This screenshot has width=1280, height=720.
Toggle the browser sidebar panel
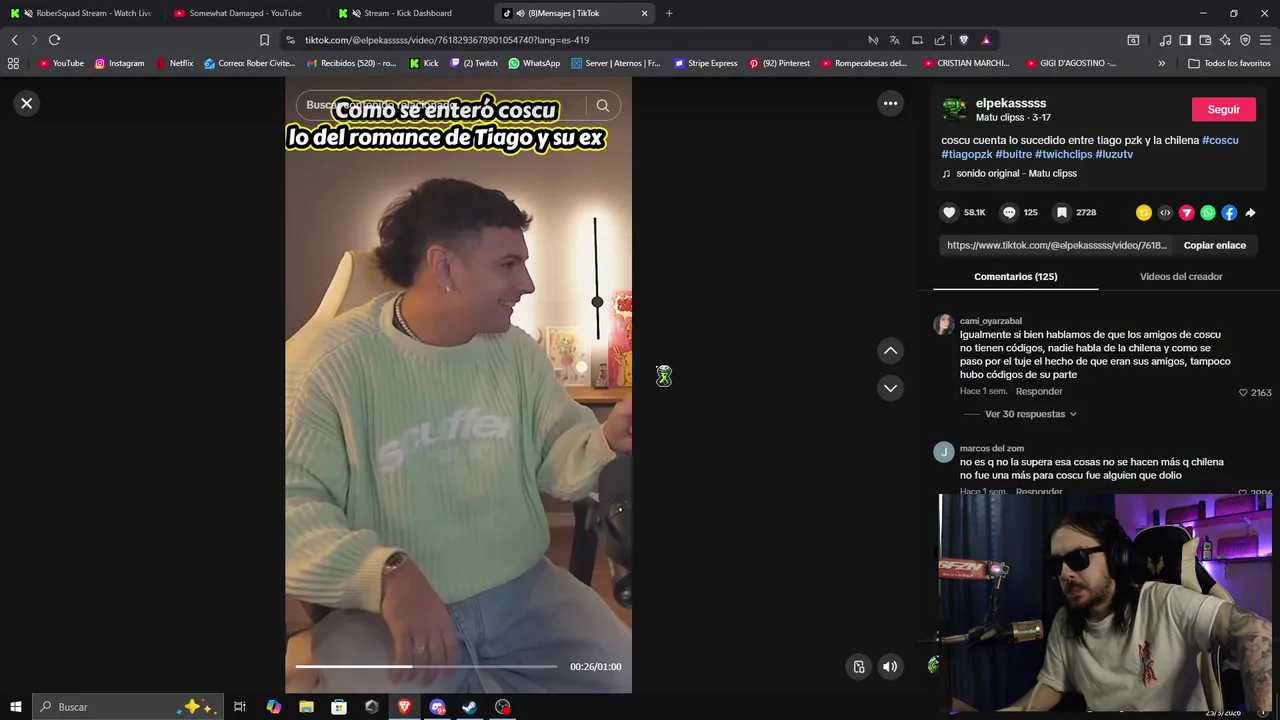[x=1185, y=40]
